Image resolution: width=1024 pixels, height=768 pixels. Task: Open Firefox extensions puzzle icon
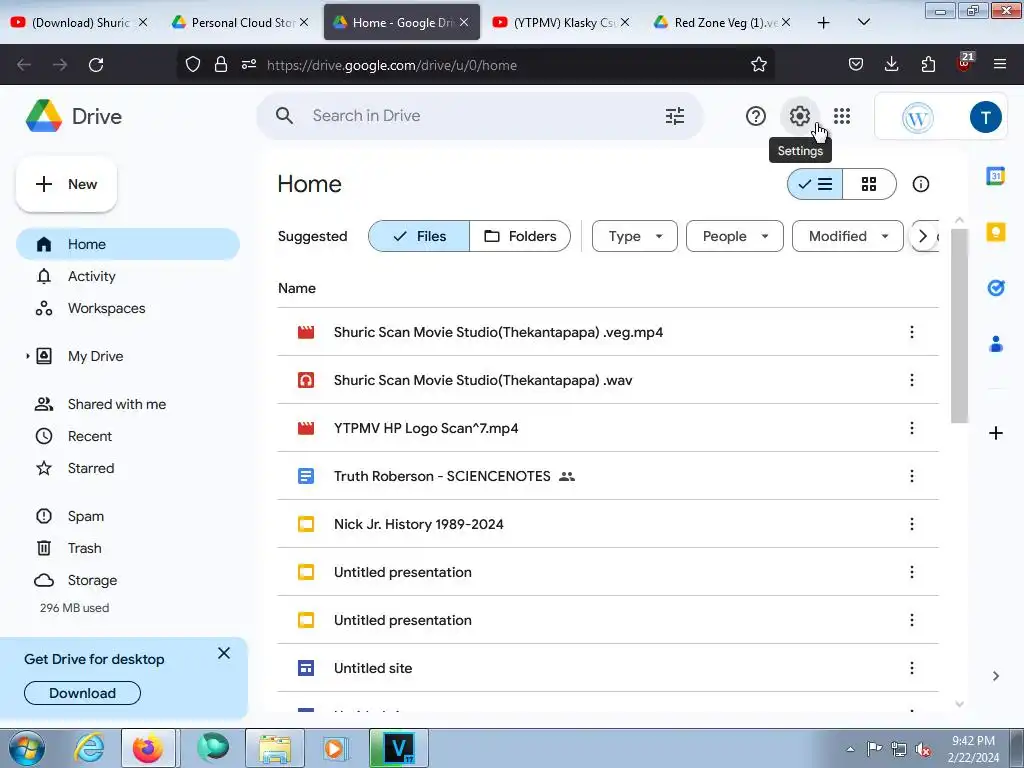click(x=928, y=64)
